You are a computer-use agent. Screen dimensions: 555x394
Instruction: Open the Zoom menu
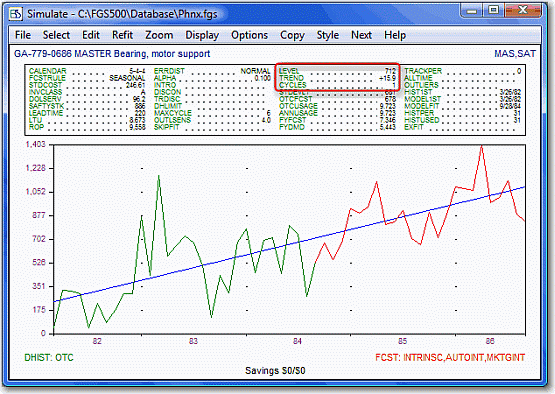[x=159, y=35]
